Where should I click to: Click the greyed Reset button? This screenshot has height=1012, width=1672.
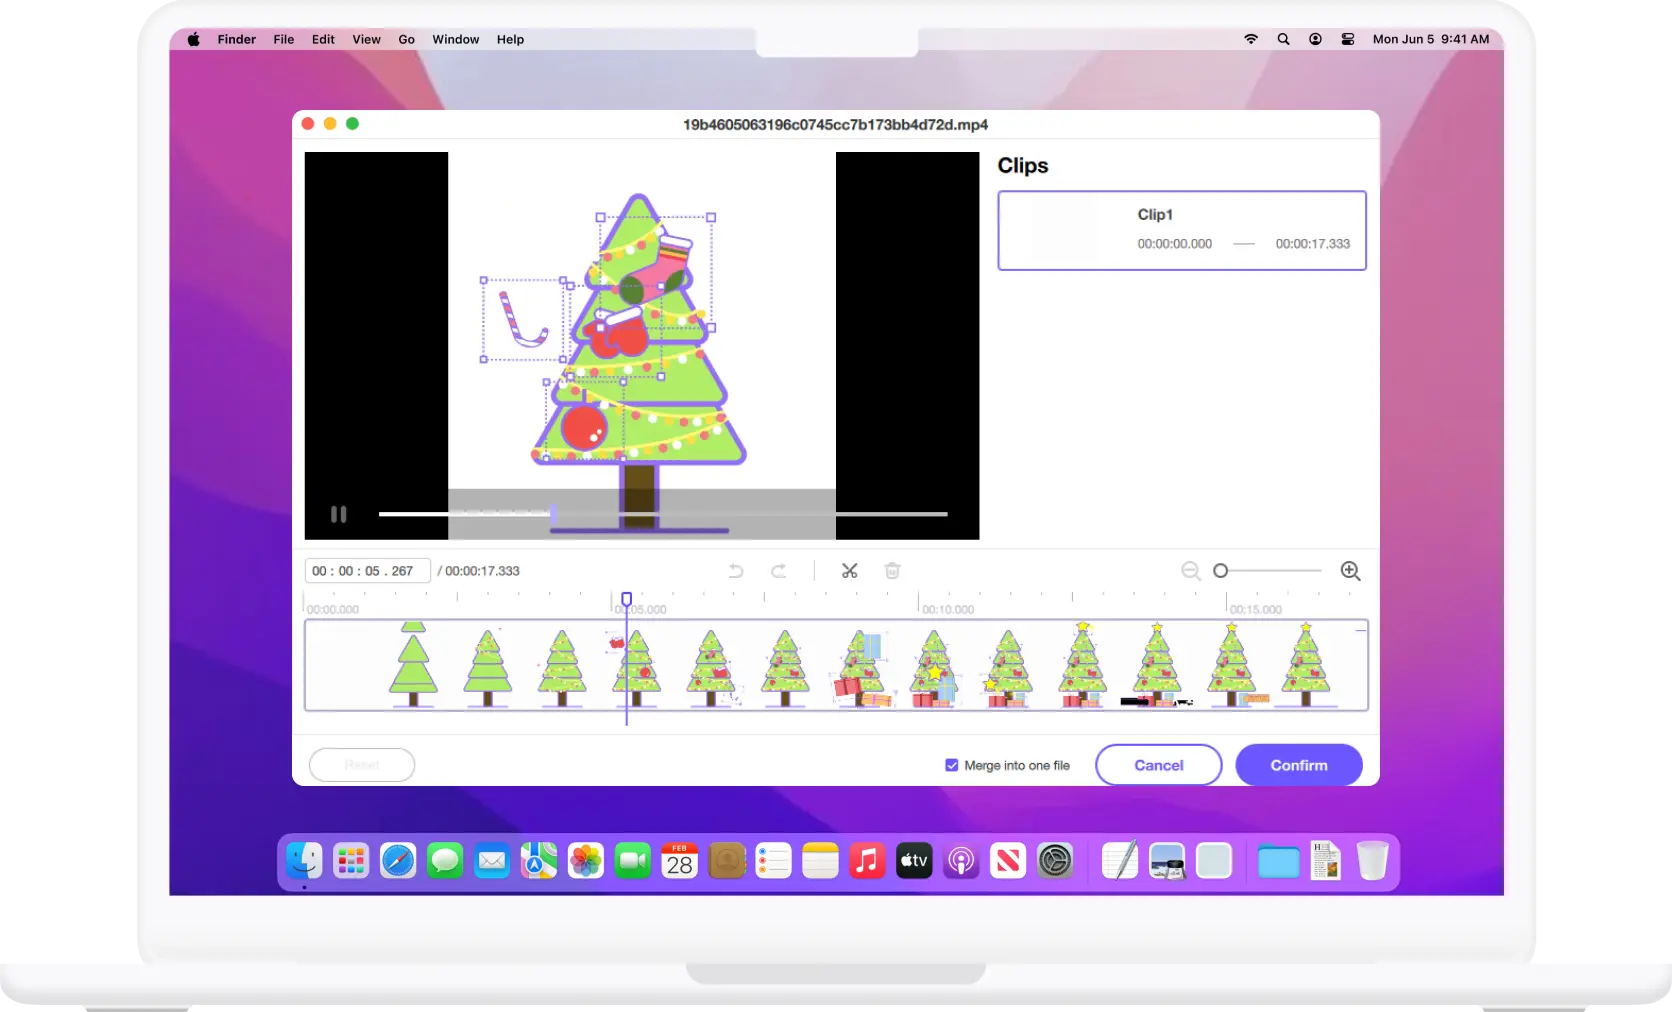362,765
